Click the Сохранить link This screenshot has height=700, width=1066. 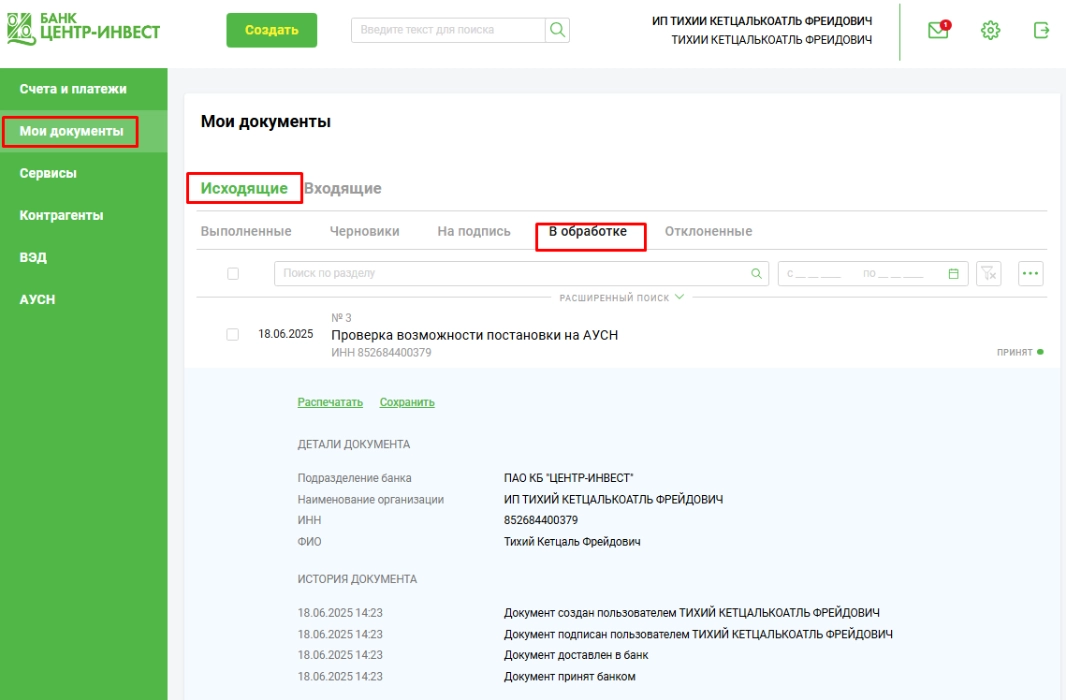407,402
